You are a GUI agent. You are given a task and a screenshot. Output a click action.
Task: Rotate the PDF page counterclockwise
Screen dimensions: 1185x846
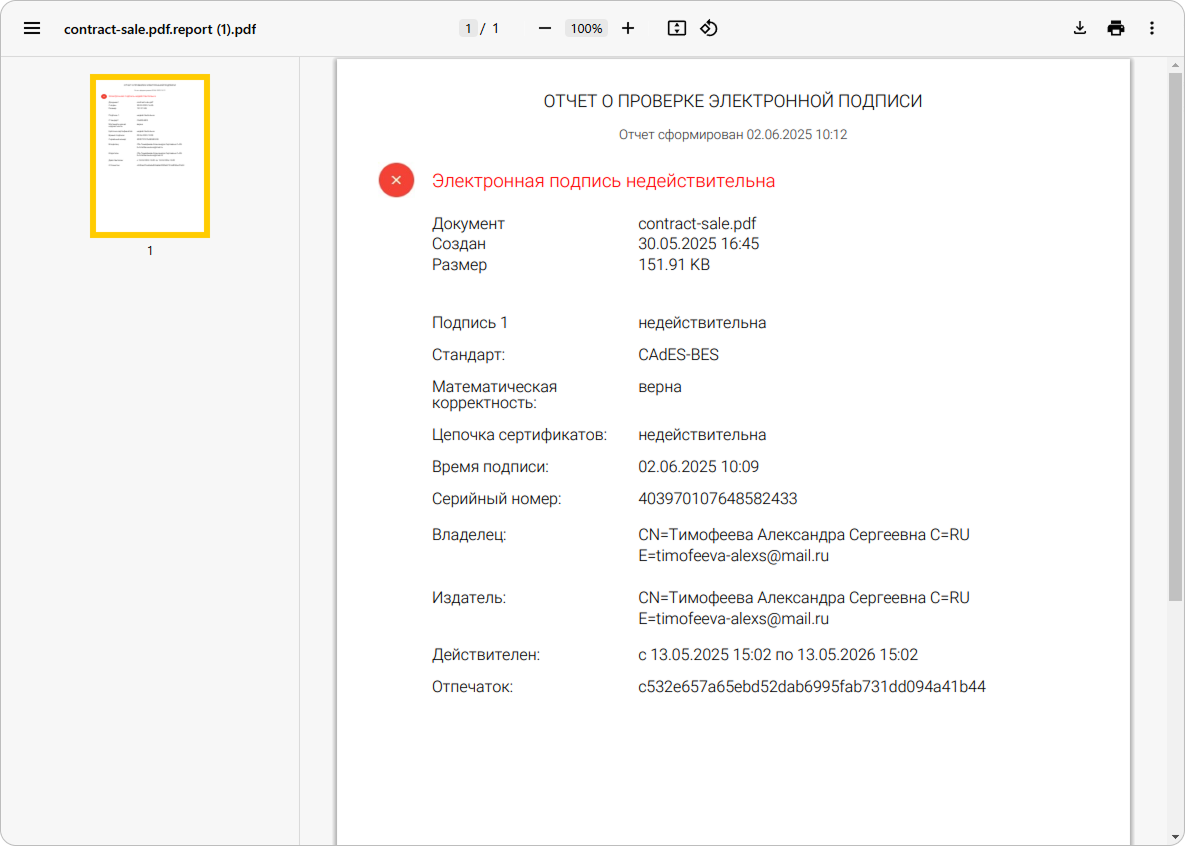click(x=709, y=28)
